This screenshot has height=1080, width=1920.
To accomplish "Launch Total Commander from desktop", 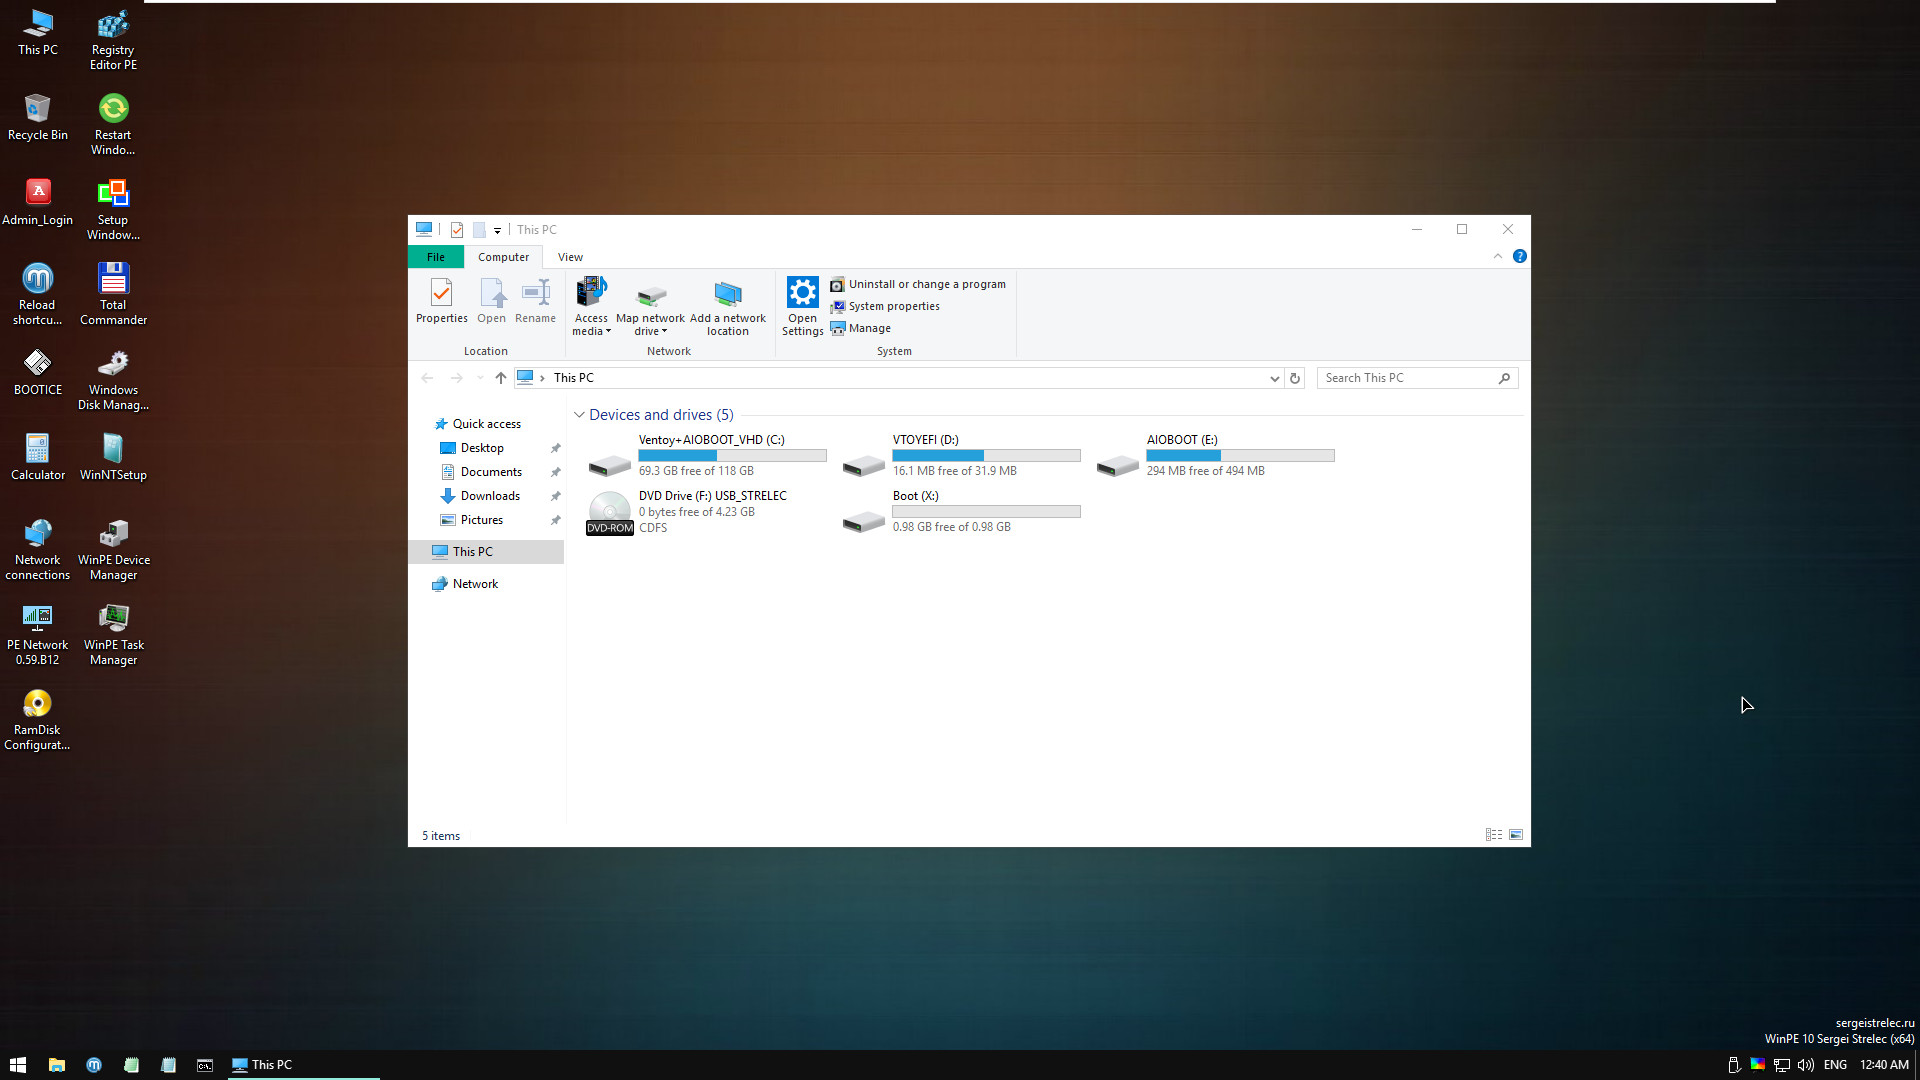I will (x=113, y=294).
